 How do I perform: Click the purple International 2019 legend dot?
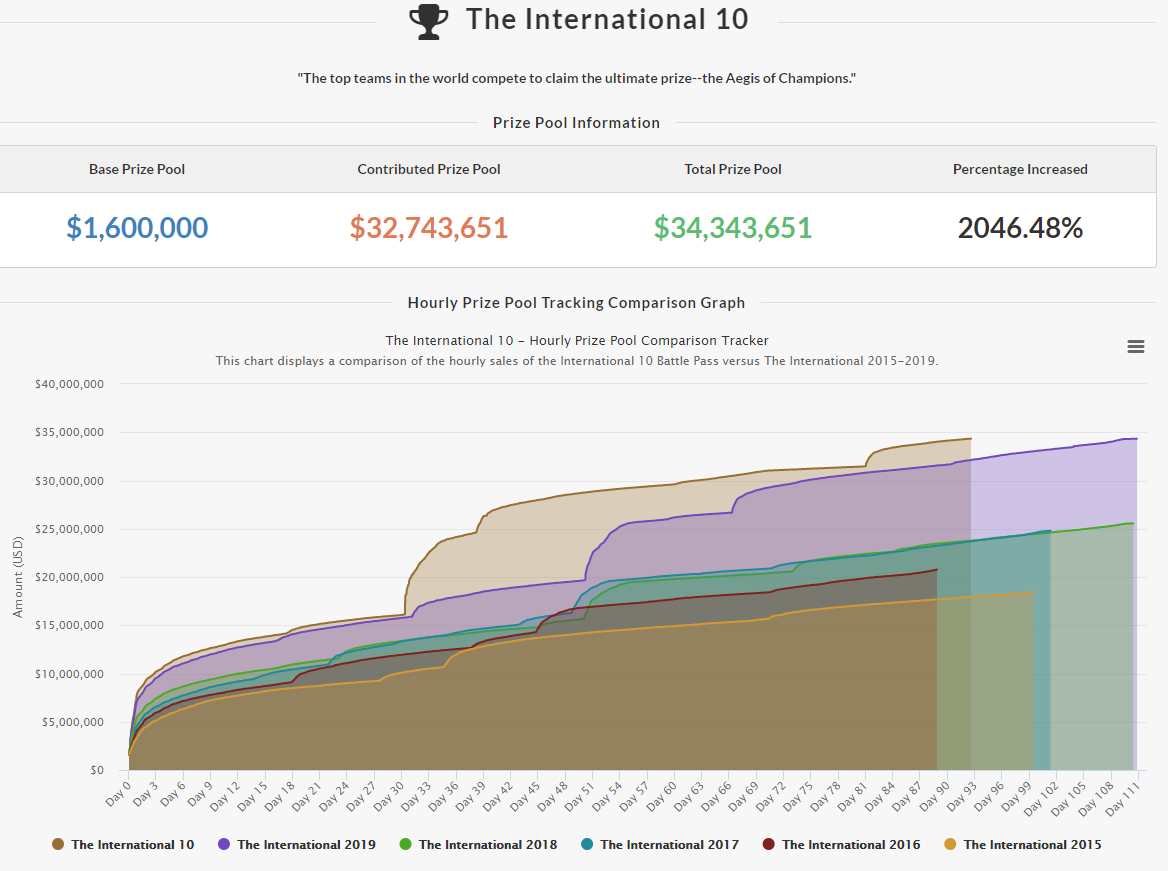[223, 844]
